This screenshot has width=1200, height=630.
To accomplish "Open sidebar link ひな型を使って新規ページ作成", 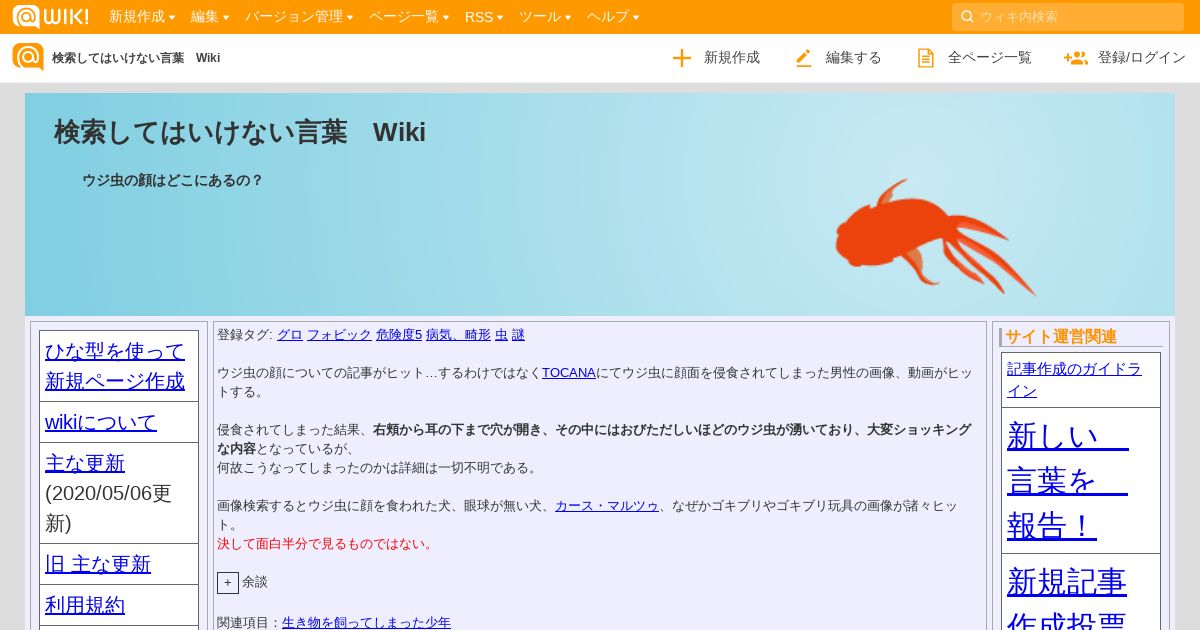I will [x=115, y=366].
